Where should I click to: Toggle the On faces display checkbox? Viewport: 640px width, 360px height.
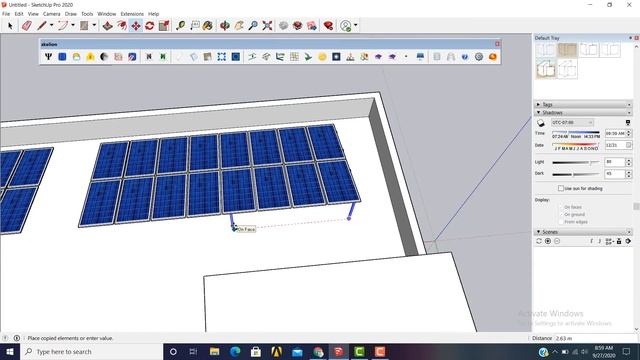(x=561, y=207)
